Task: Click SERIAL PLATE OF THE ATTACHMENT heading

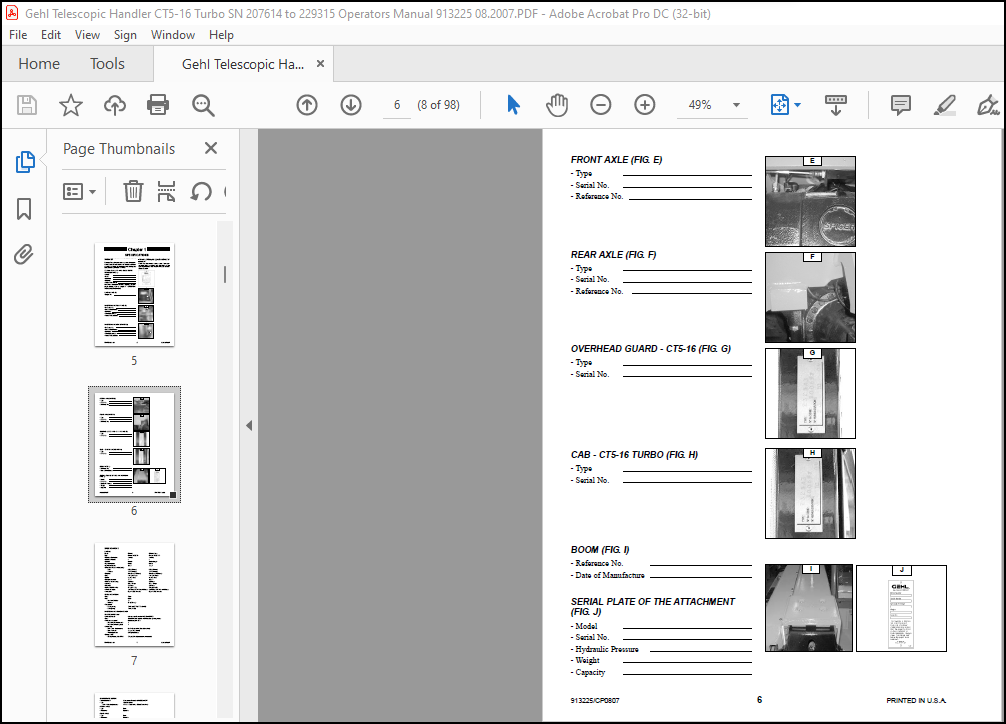Action: click(x=652, y=607)
